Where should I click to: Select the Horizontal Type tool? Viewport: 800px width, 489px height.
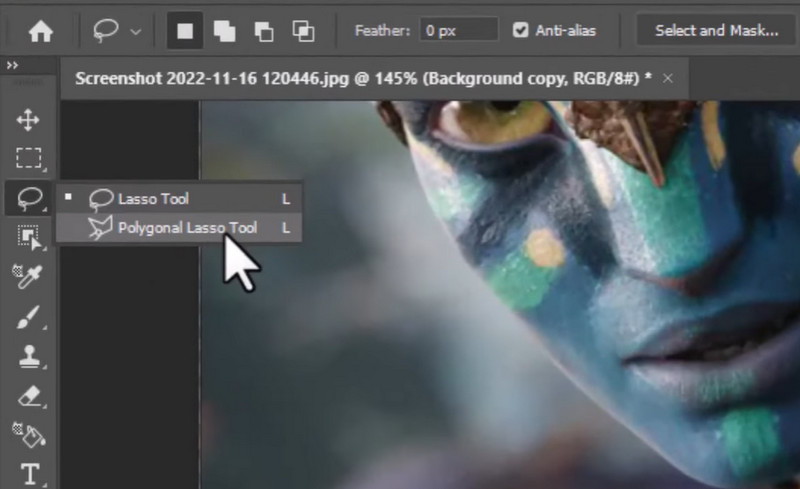tap(28, 474)
